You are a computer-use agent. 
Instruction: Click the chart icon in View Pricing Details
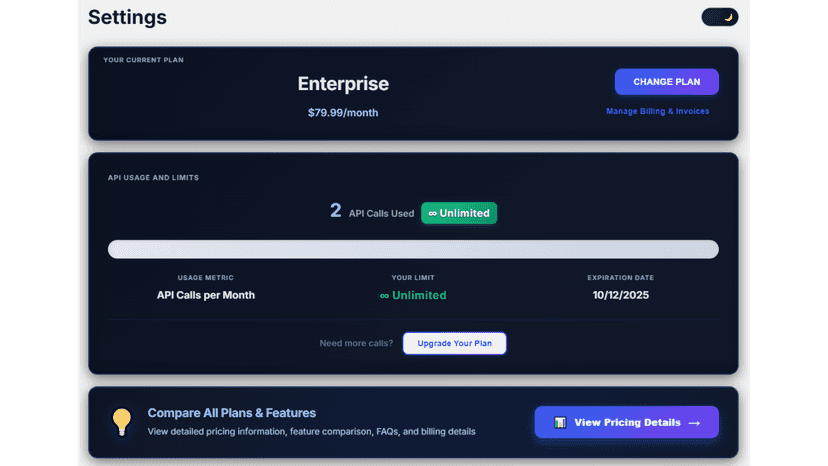pos(560,422)
